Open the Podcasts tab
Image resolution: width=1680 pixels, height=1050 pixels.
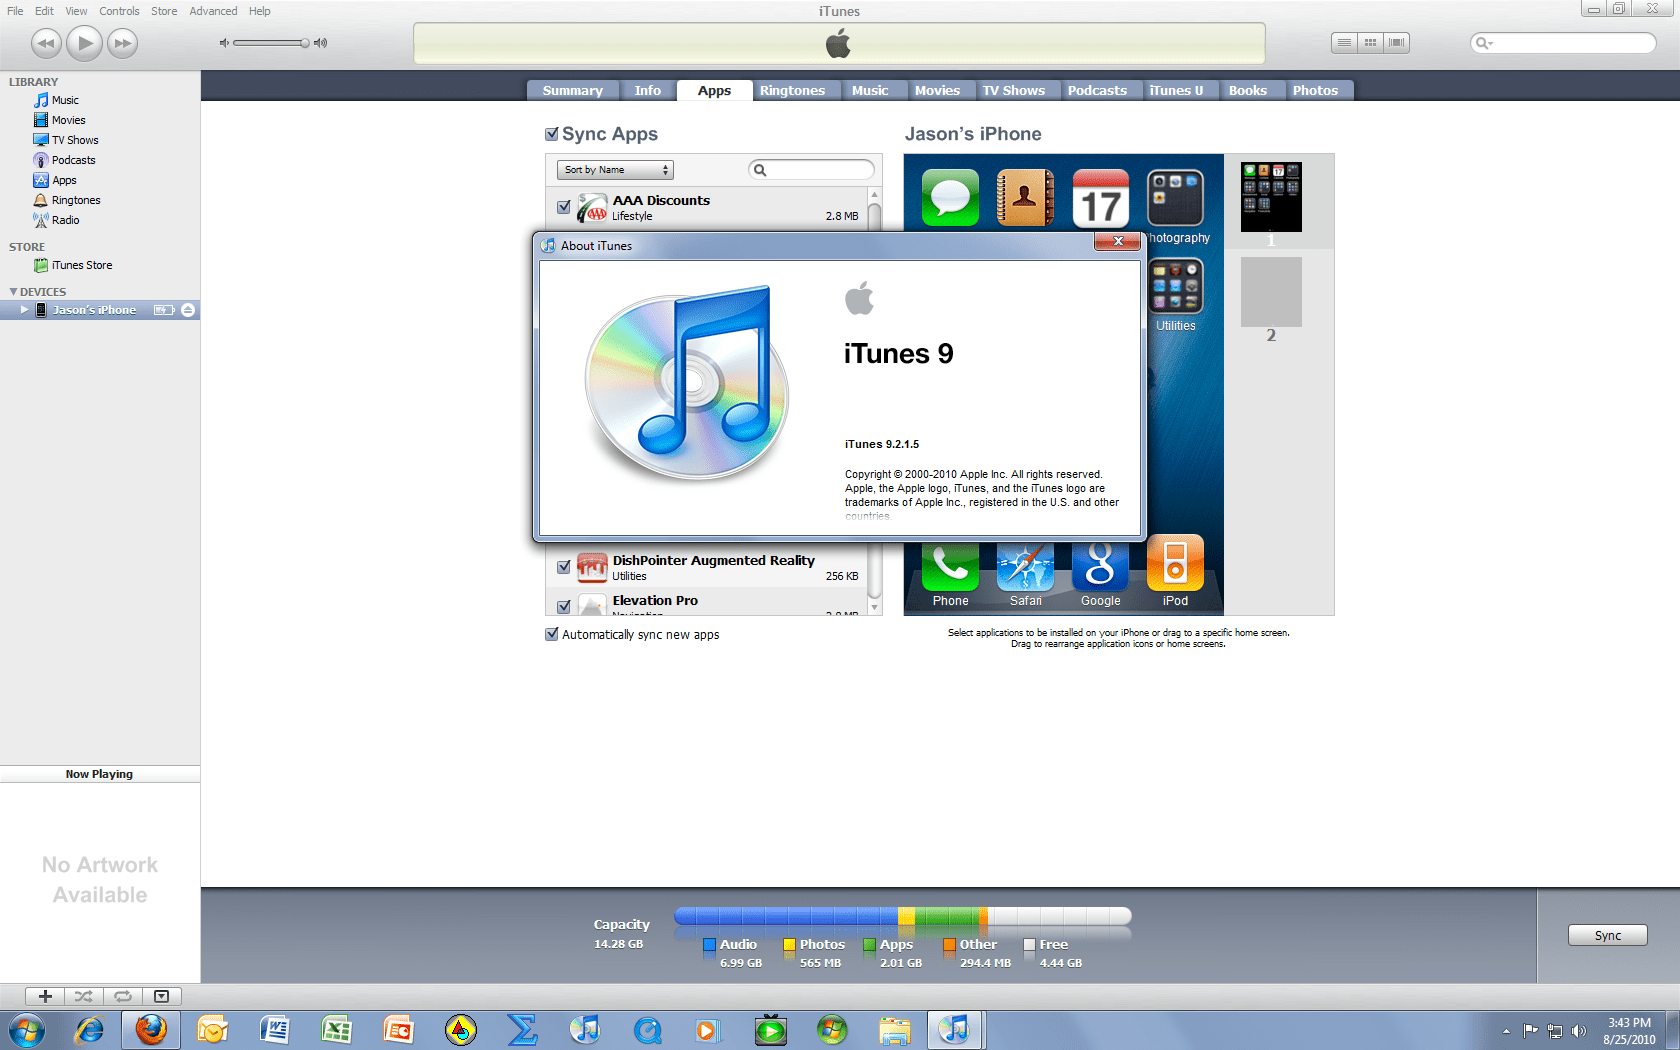point(1097,90)
